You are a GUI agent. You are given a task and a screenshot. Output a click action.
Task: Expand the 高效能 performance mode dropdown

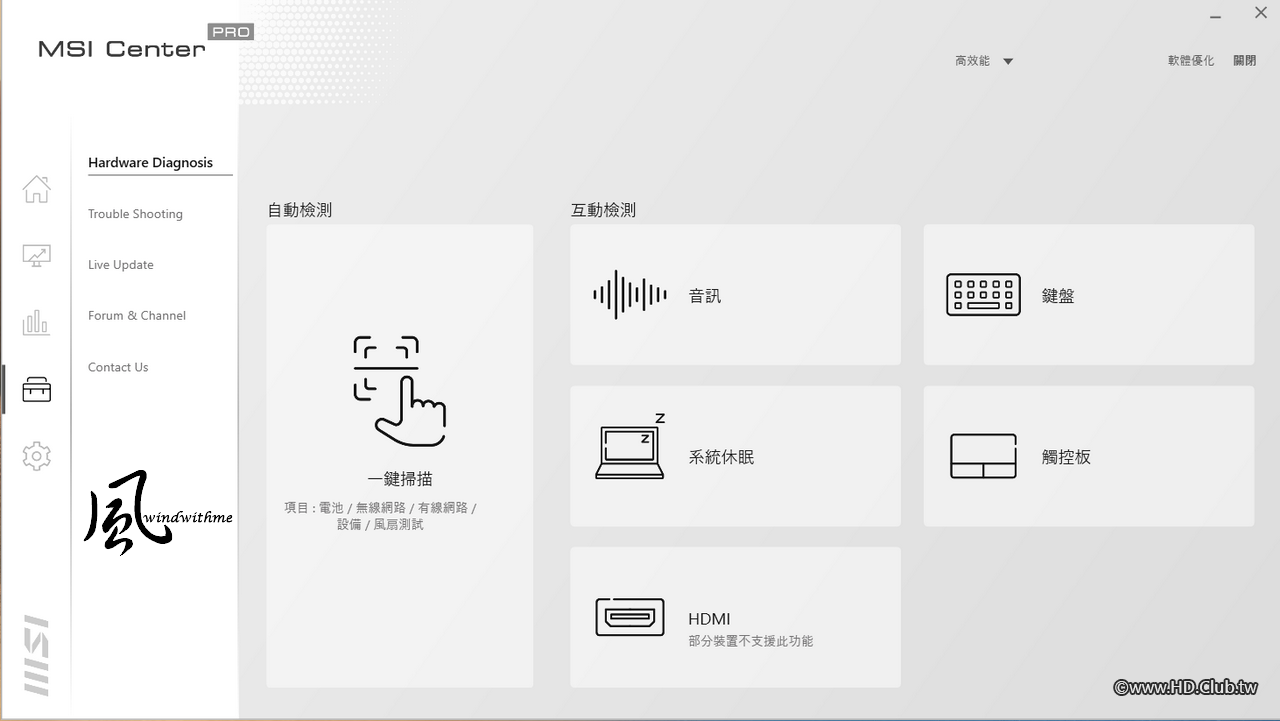(x=984, y=61)
